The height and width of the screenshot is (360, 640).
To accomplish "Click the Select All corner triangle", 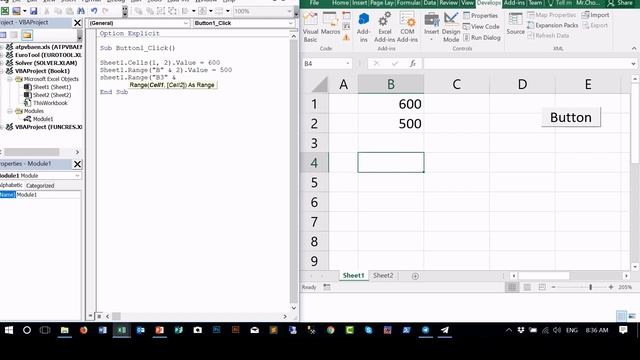I will pyautogui.click(x=319, y=84).
